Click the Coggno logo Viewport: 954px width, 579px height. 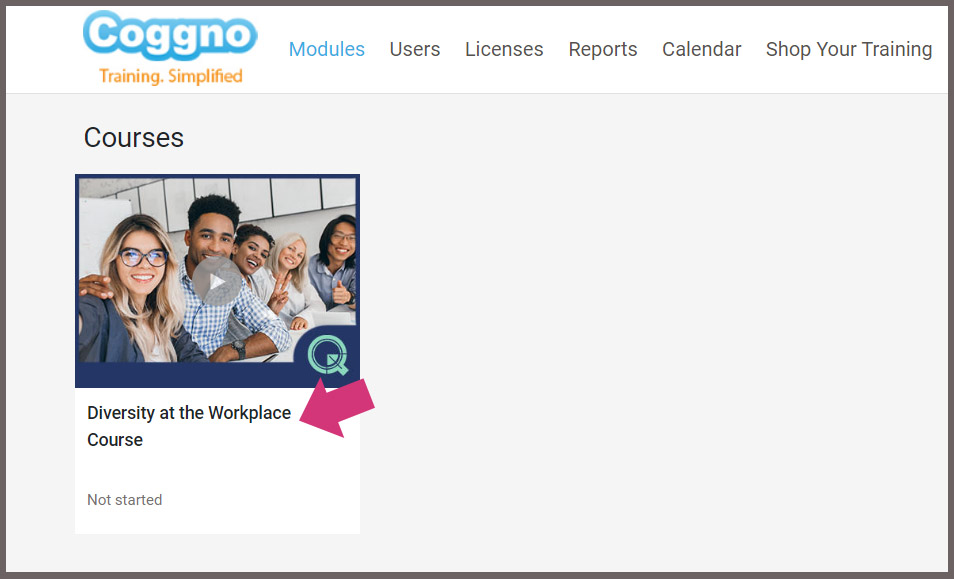(x=170, y=47)
